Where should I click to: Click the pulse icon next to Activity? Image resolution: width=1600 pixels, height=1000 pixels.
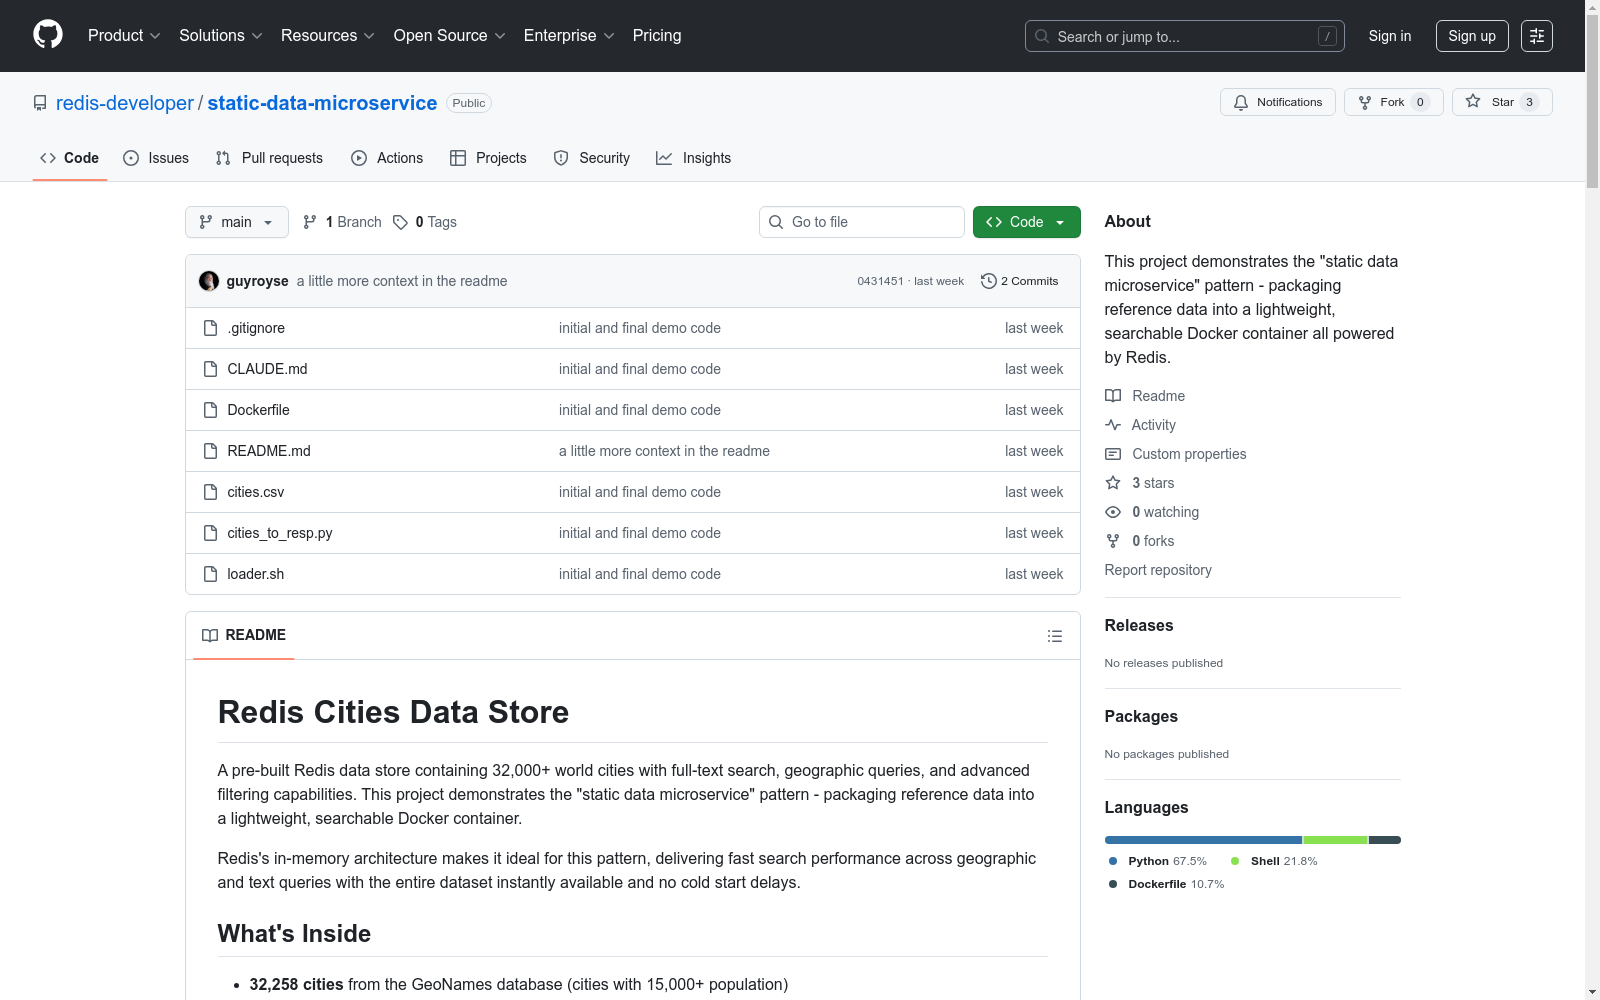point(1113,425)
